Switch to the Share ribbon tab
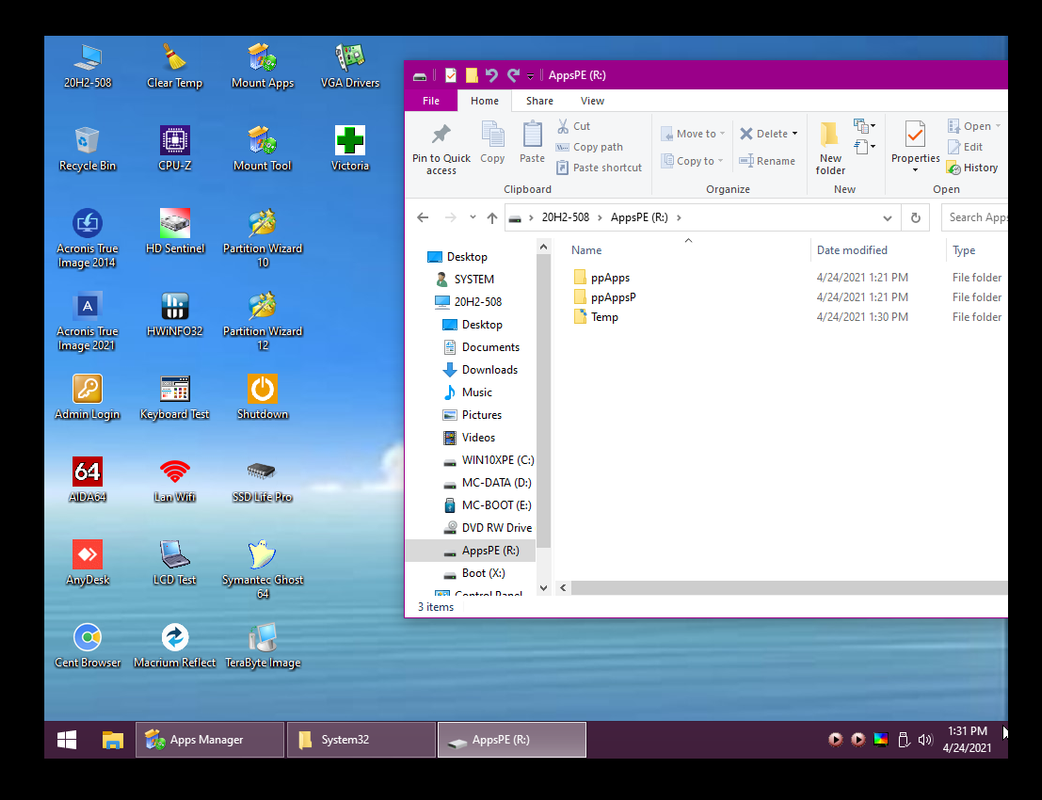This screenshot has width=1042, height=800. point(539,101)
